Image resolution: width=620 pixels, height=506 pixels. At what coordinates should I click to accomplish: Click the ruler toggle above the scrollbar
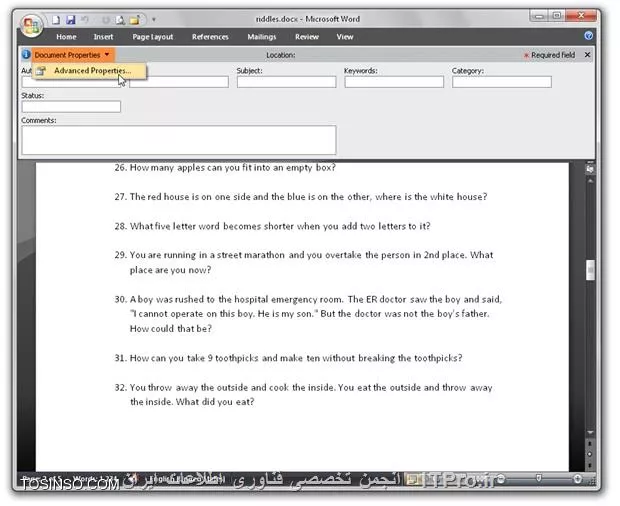(590, 169)
